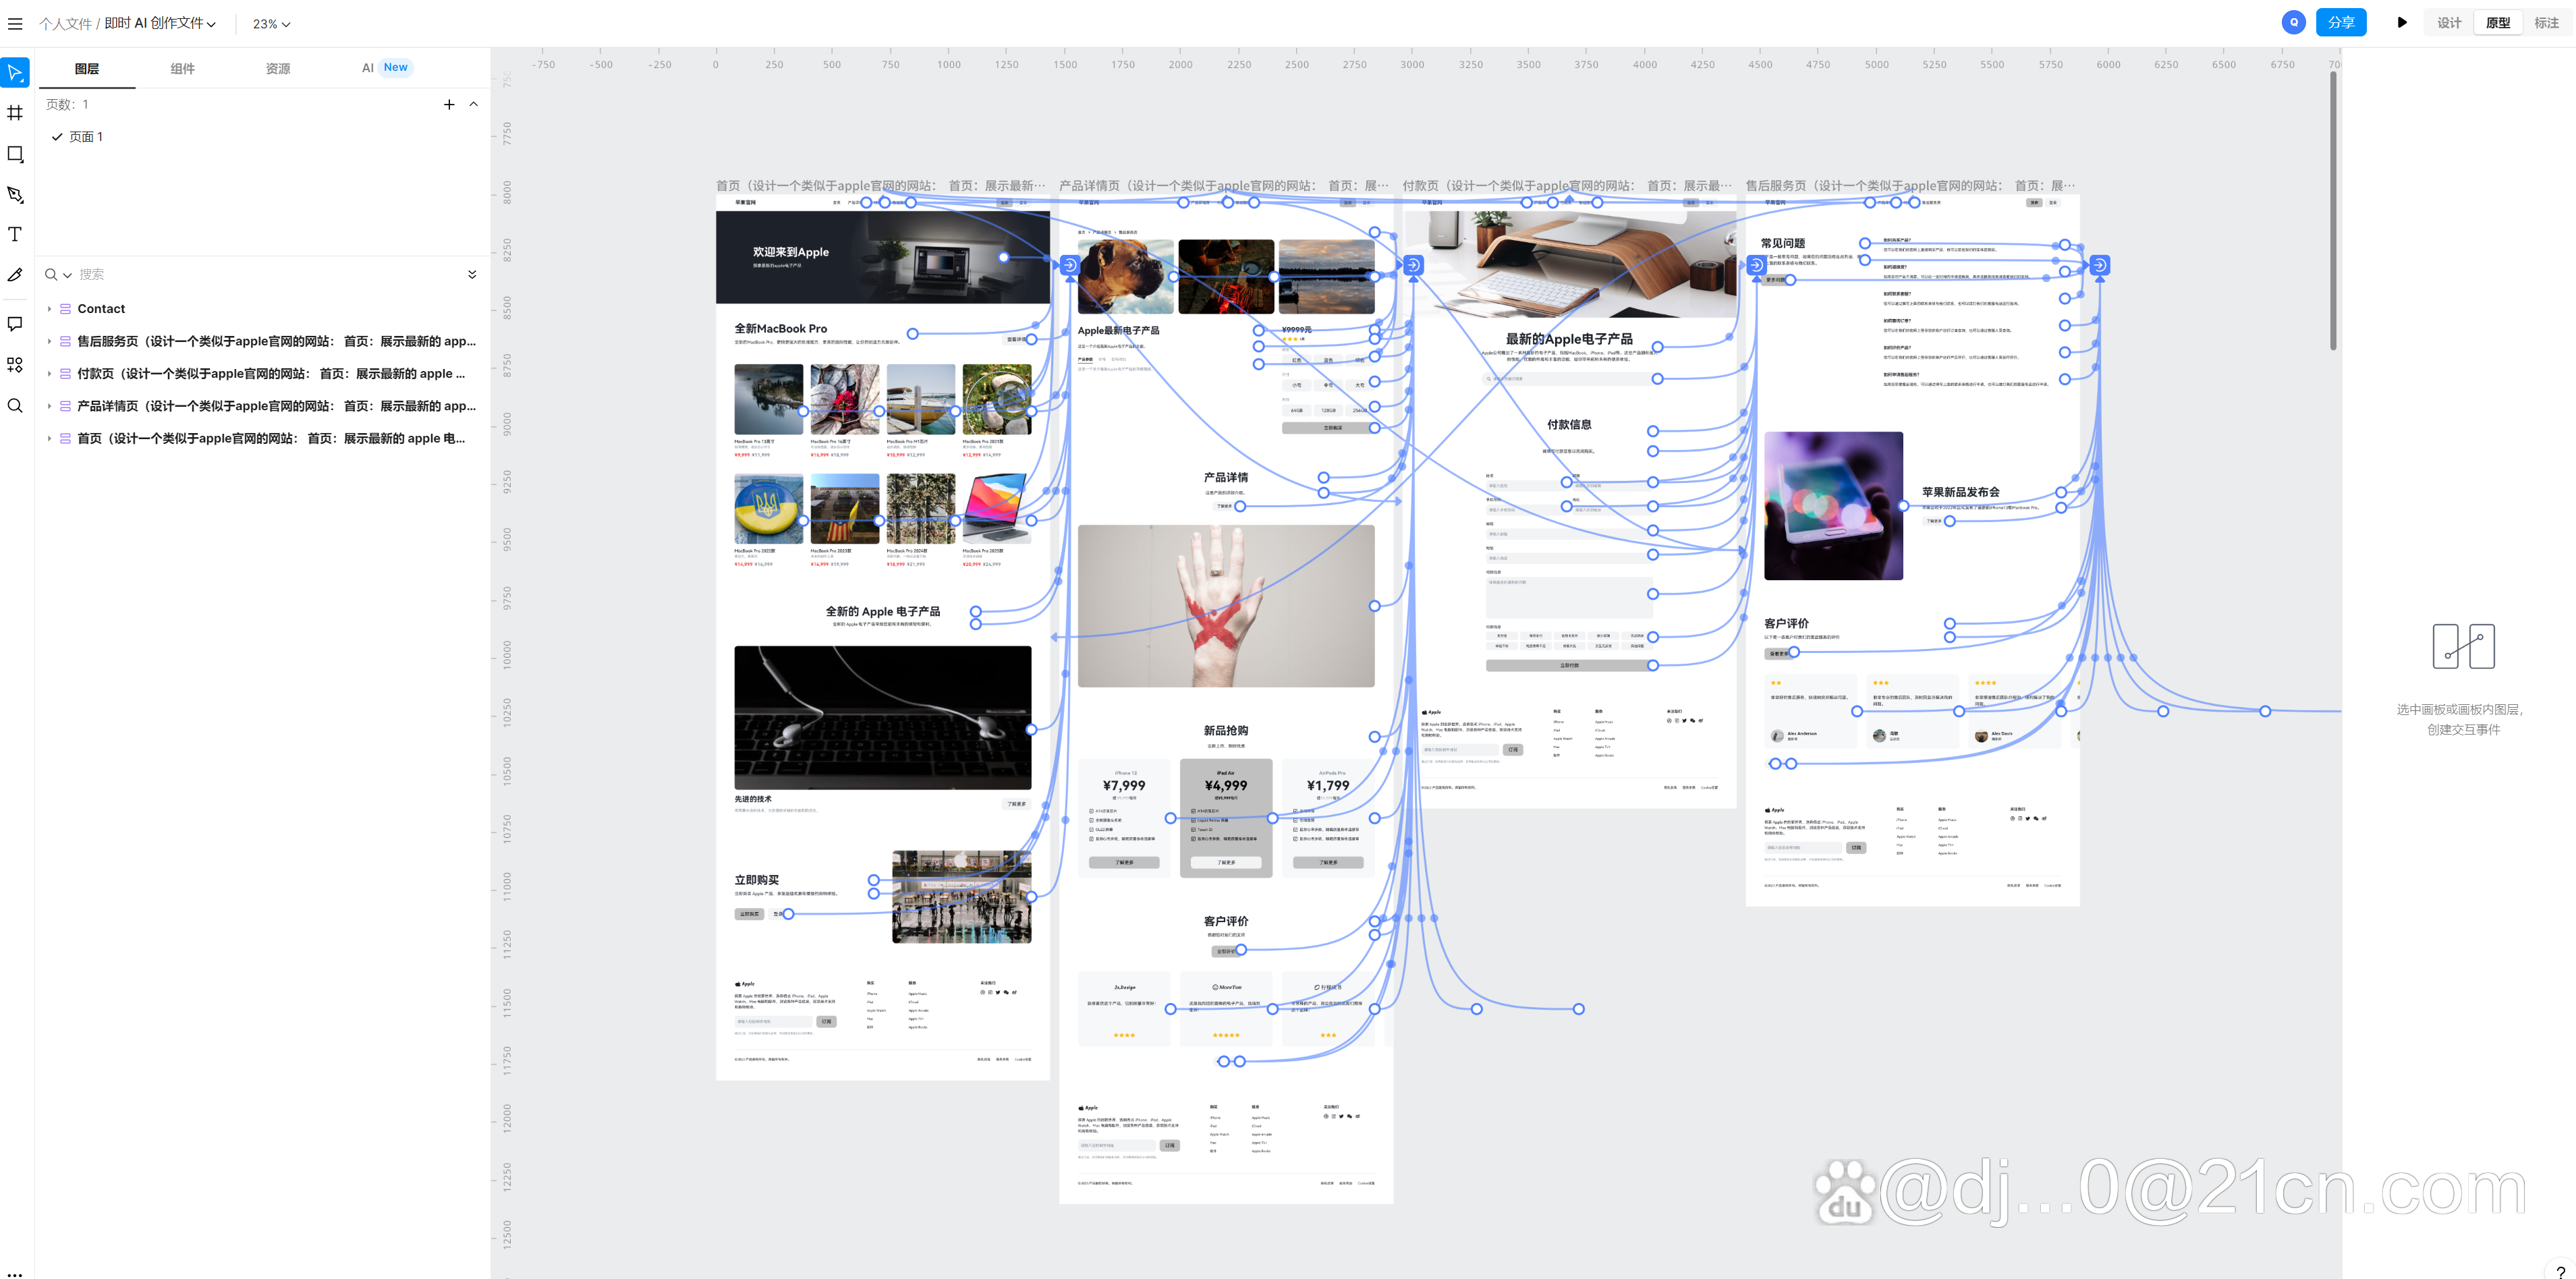Open the help question mark icon

(2561, 1271)
